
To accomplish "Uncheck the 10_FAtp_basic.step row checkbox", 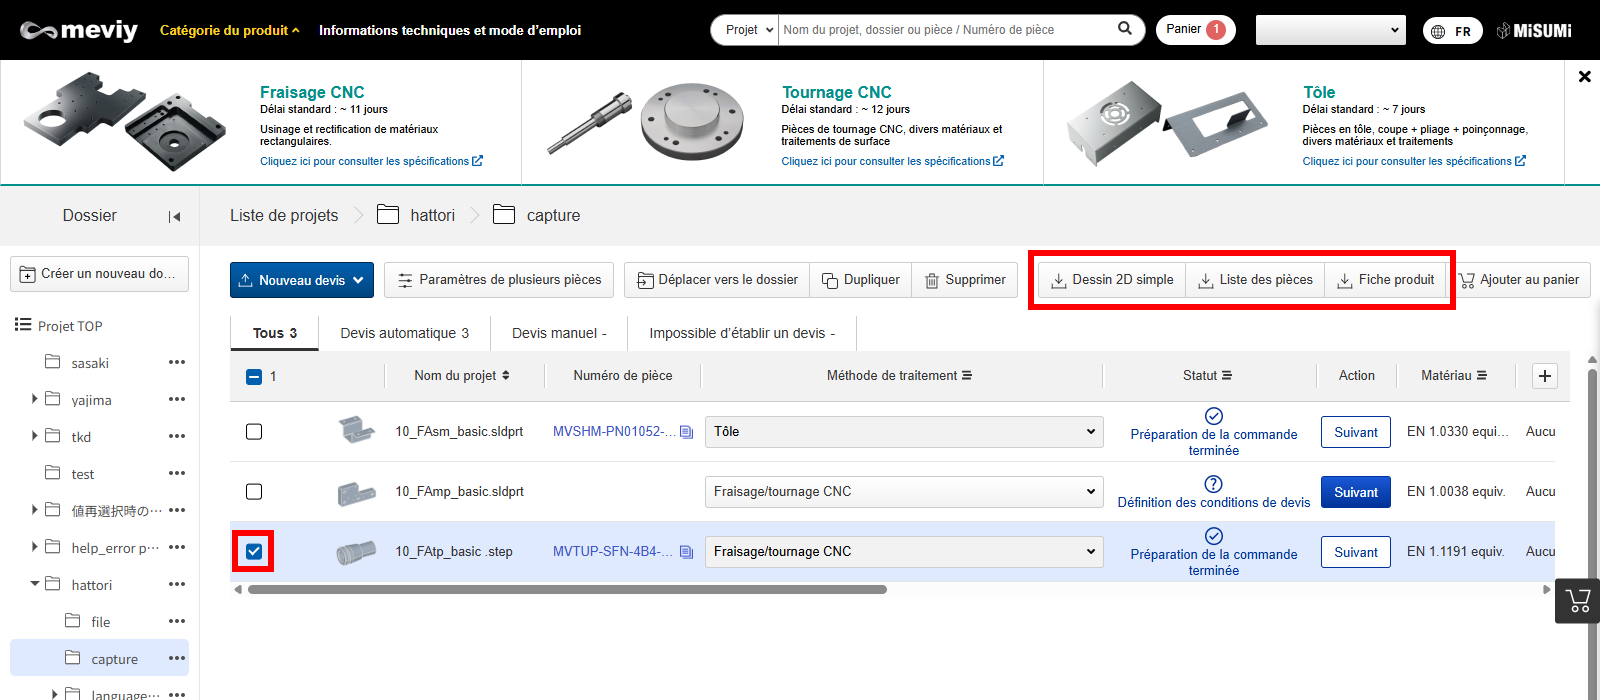I will tap(254, 552).
